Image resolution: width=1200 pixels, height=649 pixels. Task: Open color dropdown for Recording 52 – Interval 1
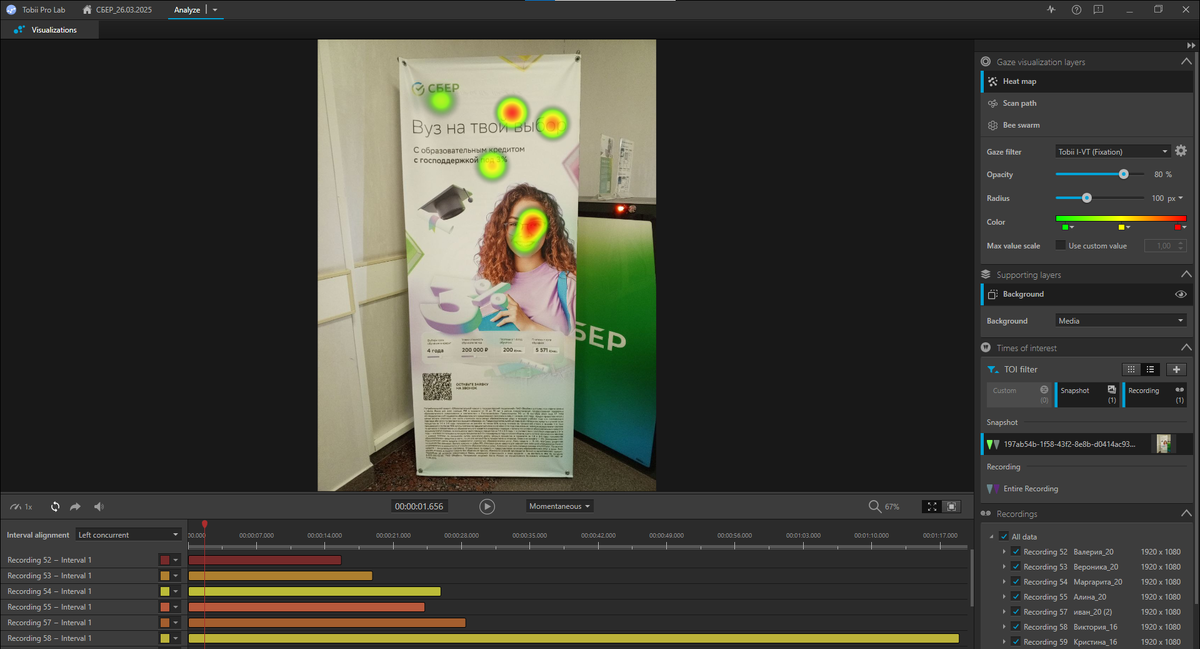click(x=175, y=560)
